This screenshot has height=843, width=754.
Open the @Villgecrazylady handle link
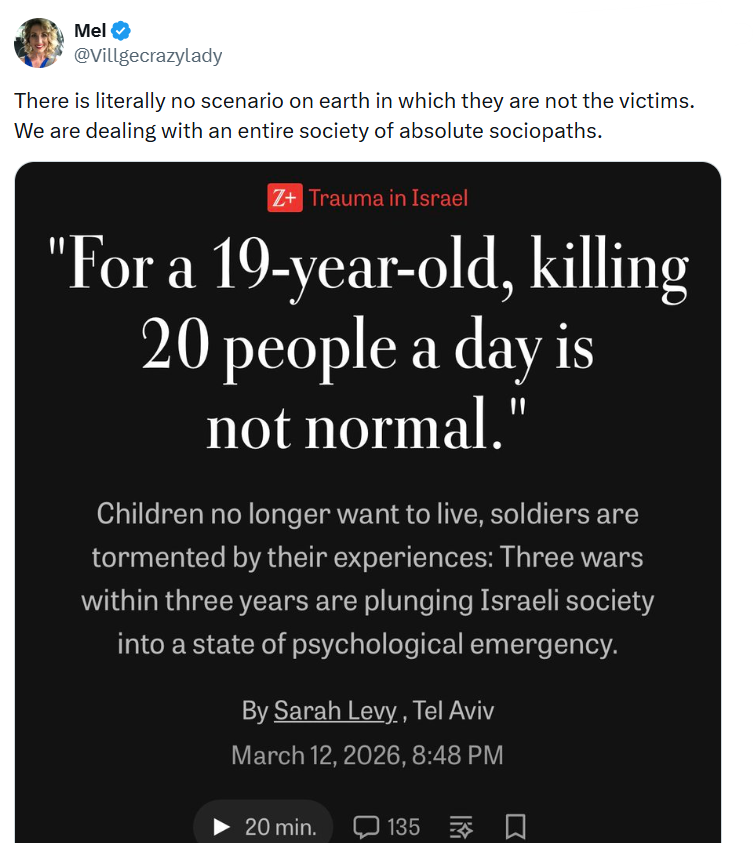148,55
